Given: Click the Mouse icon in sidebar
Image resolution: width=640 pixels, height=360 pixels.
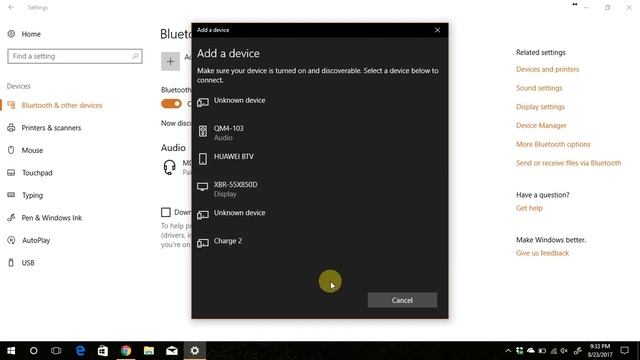Looking at the screenshot, I should coord(11,150).
